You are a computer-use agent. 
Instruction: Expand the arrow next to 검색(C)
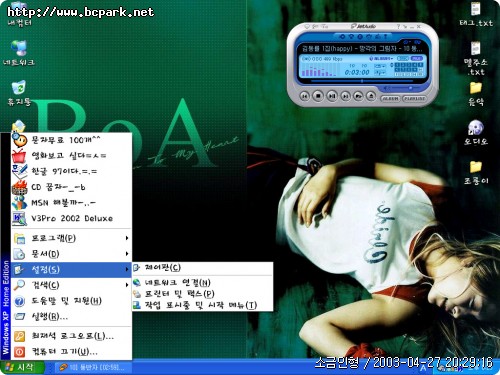coord(127,285)
